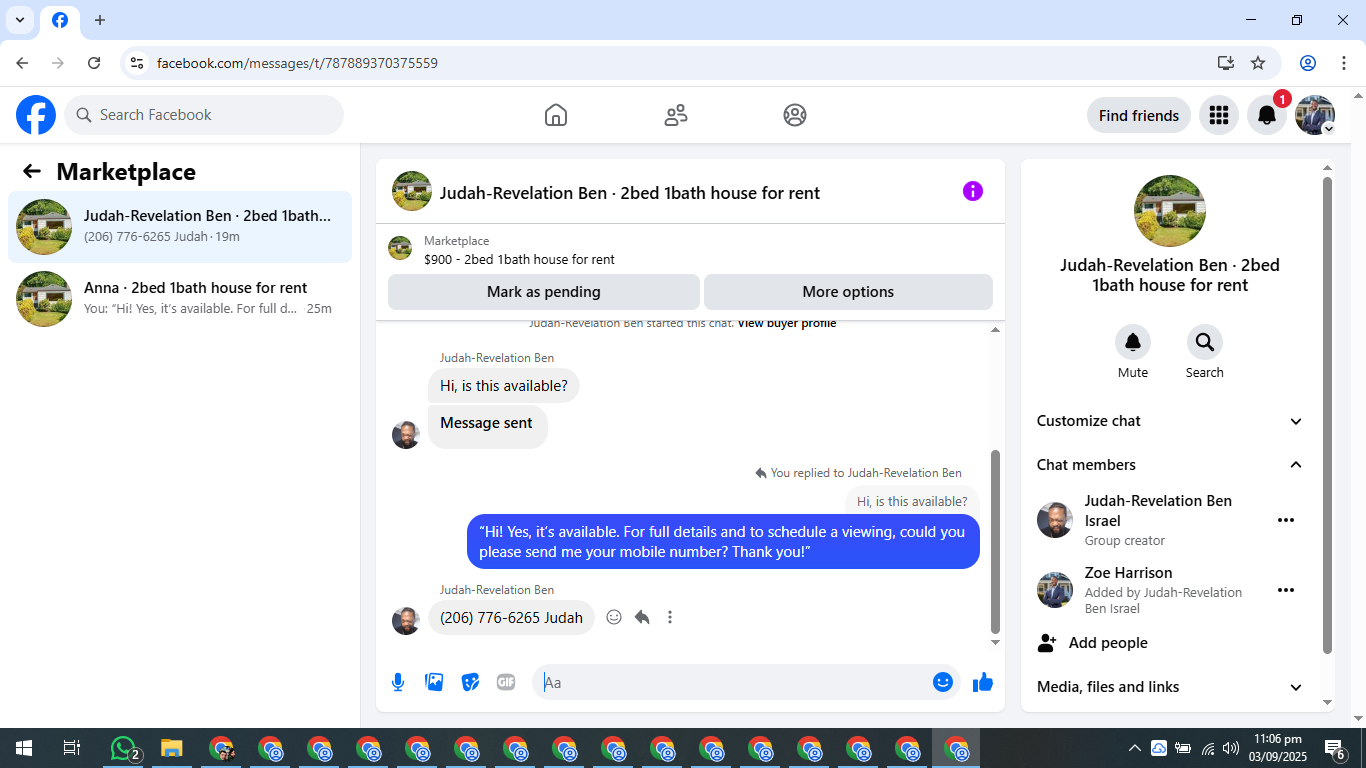Bookmark this page with the star icon

(1258, 63)
